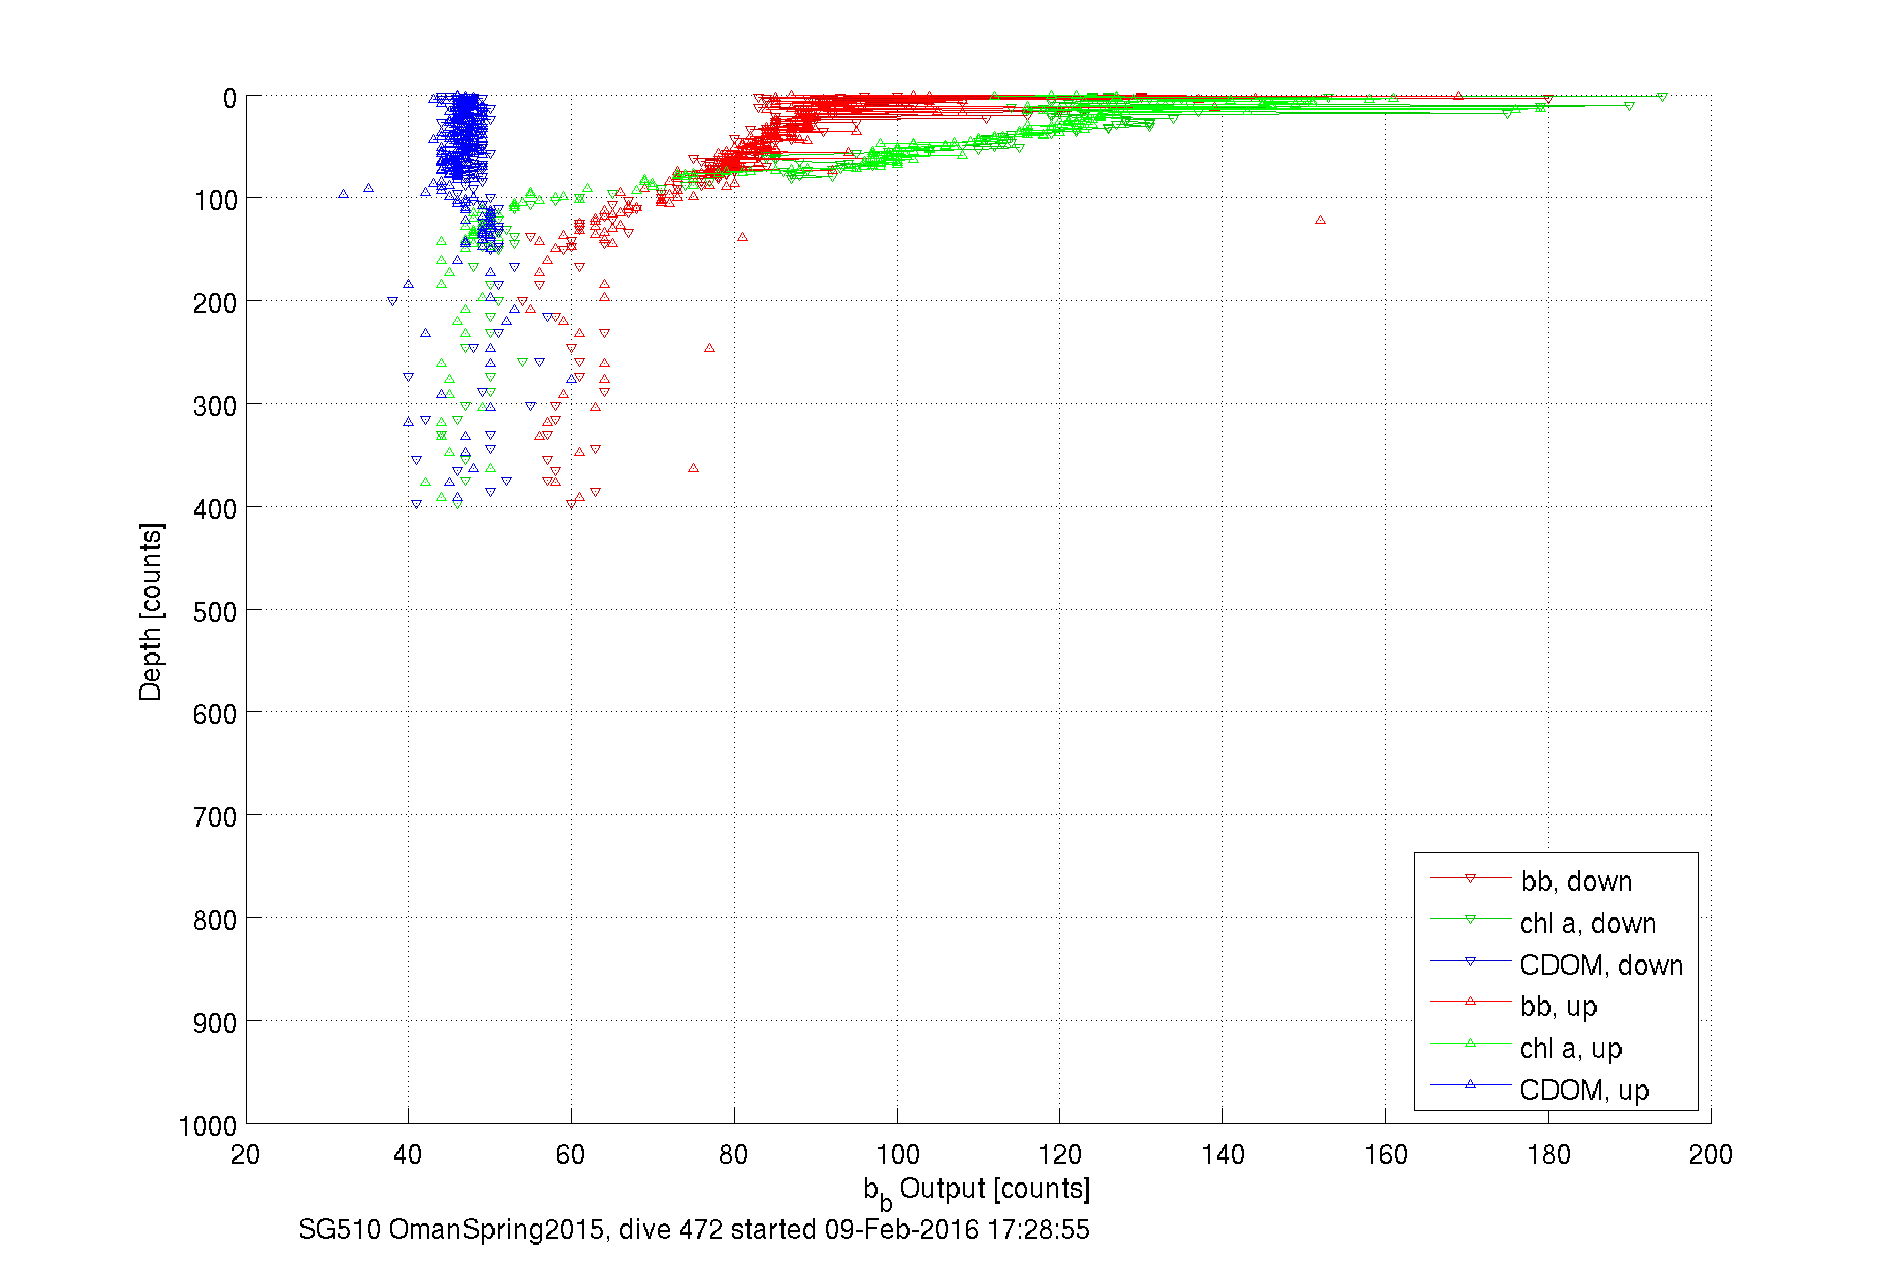This screenshot has height=1262, width=1891.
Task: Click the blue 'CDOM, up' legend line sample
Action: pos(1470,1085)
